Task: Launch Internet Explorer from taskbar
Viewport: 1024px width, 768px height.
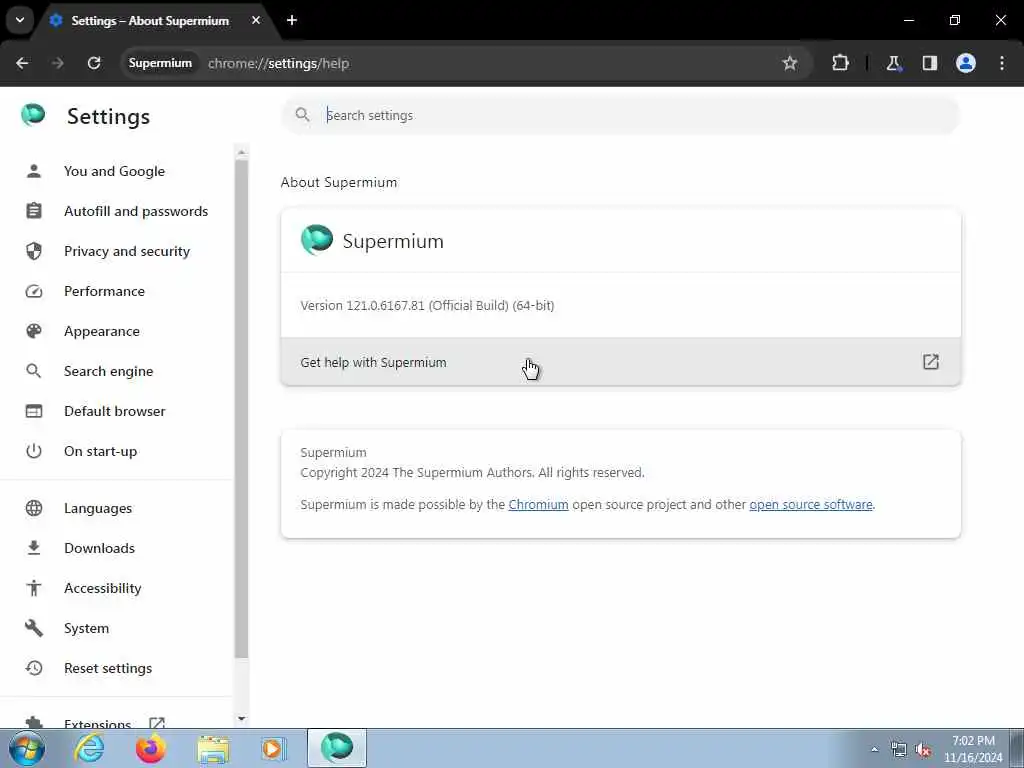Action: click(x=89, y=748)
